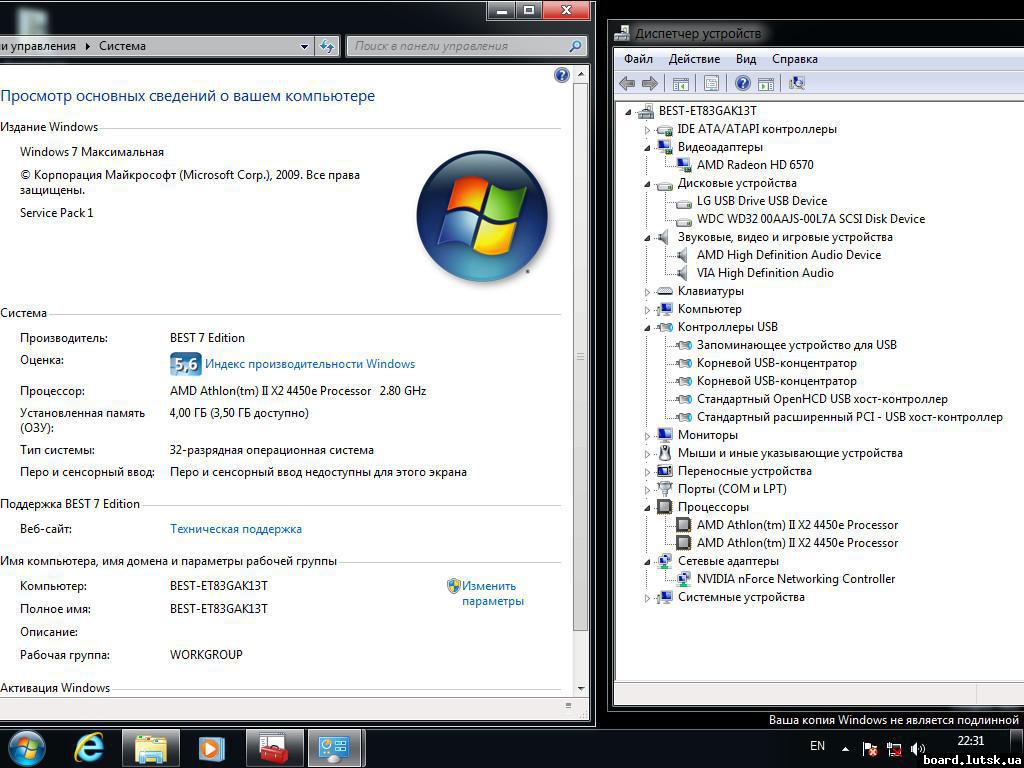Click the search field in control panel
This screenshot has height=768, width=1024.
[x=458, y=46]
